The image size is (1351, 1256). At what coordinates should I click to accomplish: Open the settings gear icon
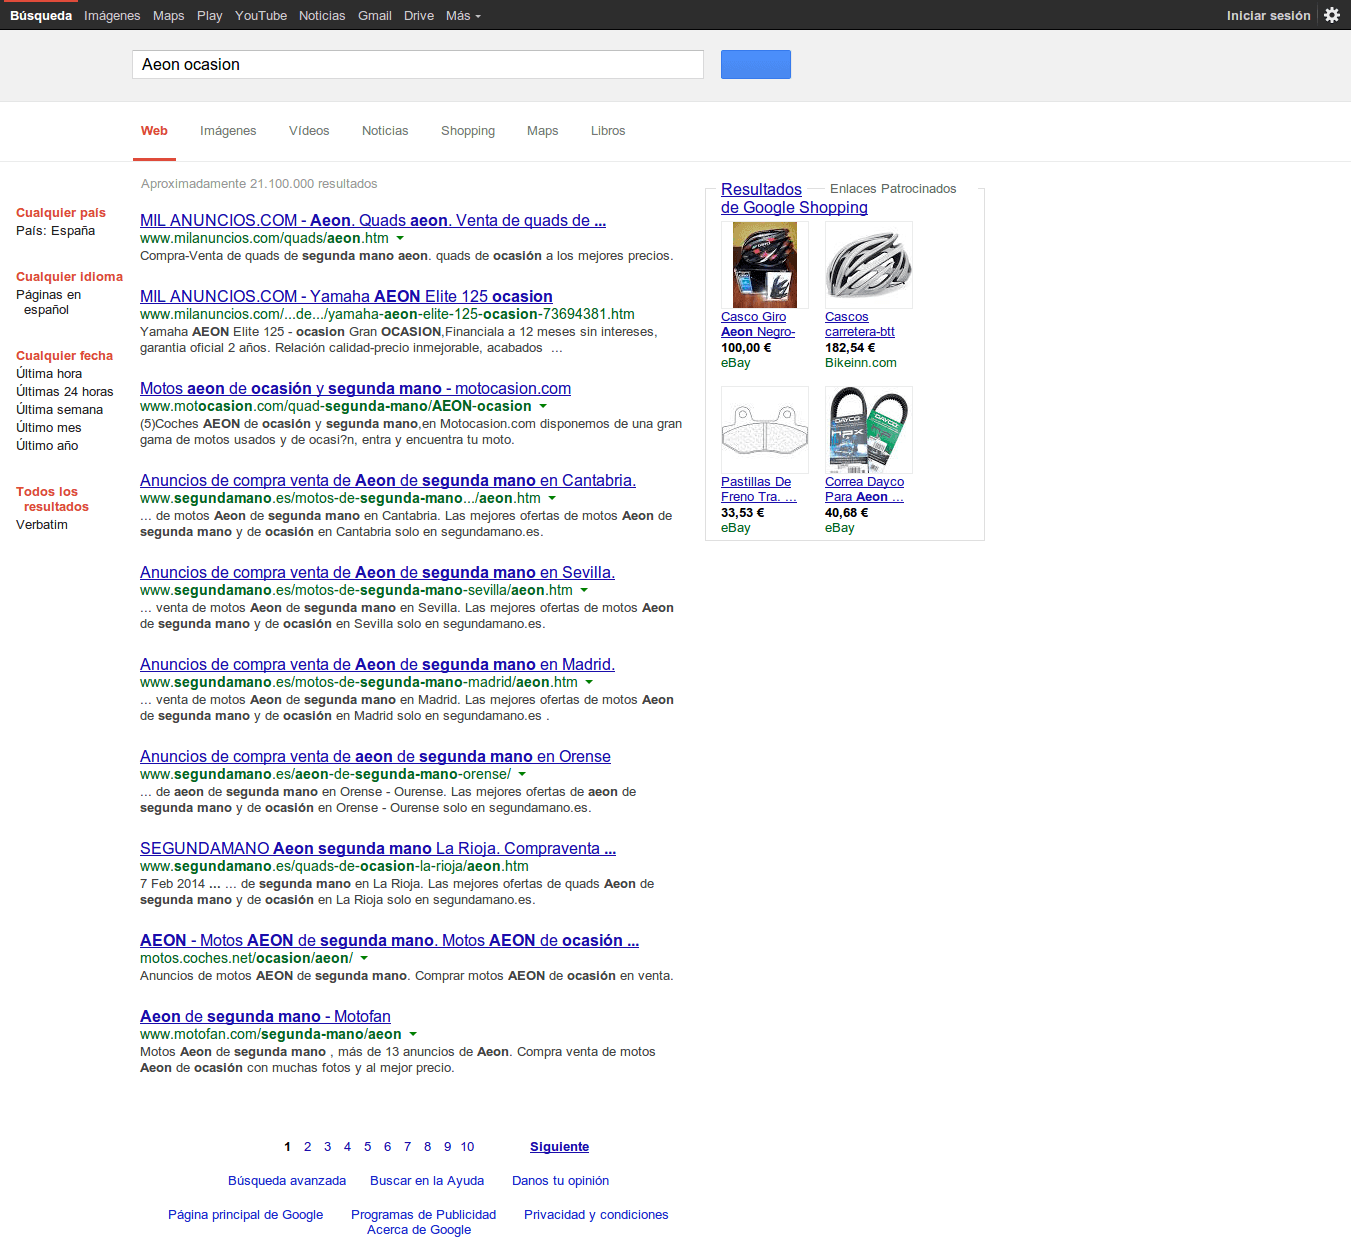(1332, 15)
